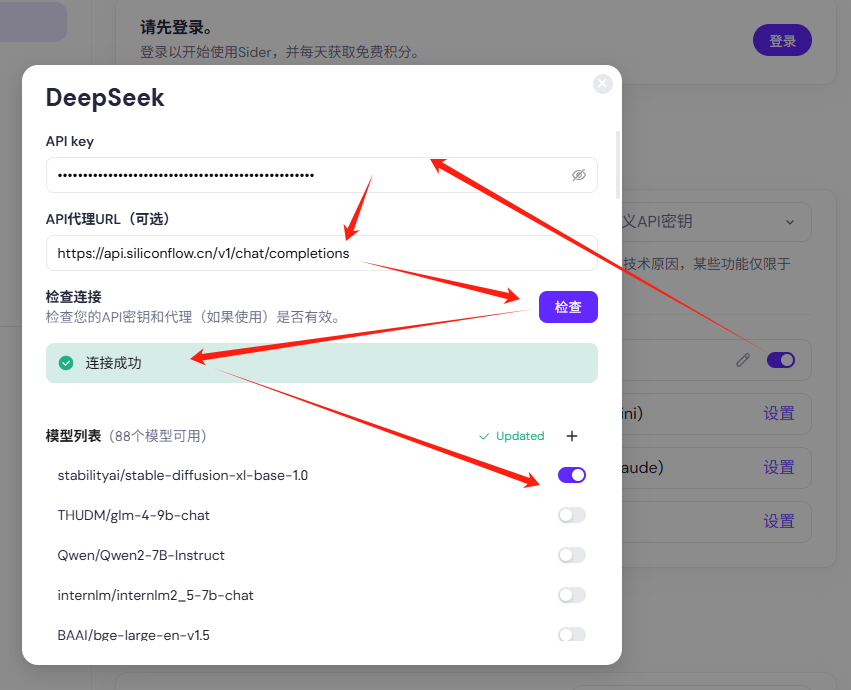Viewport: 851px width, 690px height.
Task: Click the pencil edit icon in background
Action: [743, 360]
